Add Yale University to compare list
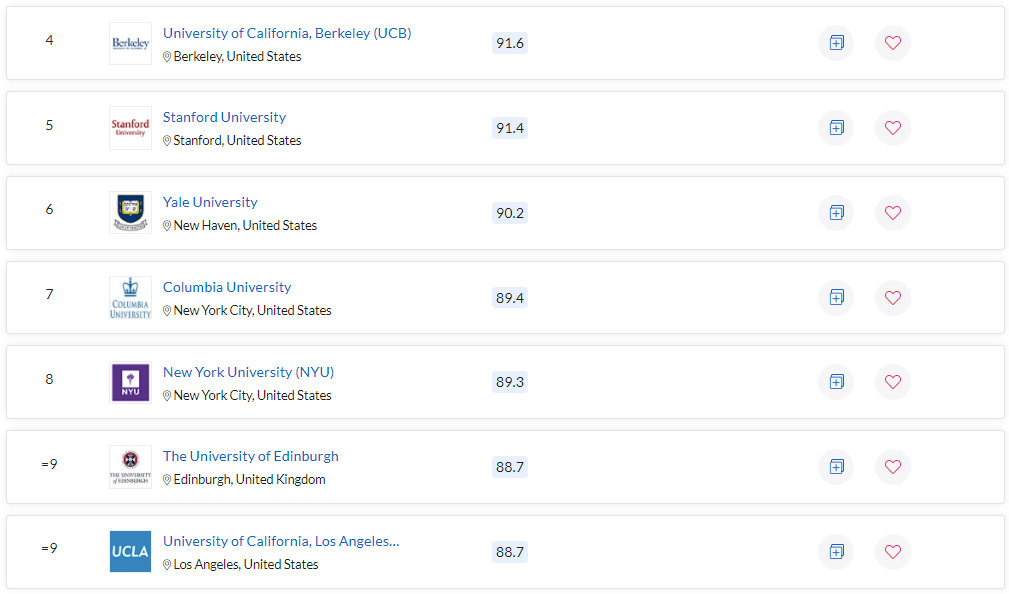Viewport: 1009px width, 594px height. (836, 213)
